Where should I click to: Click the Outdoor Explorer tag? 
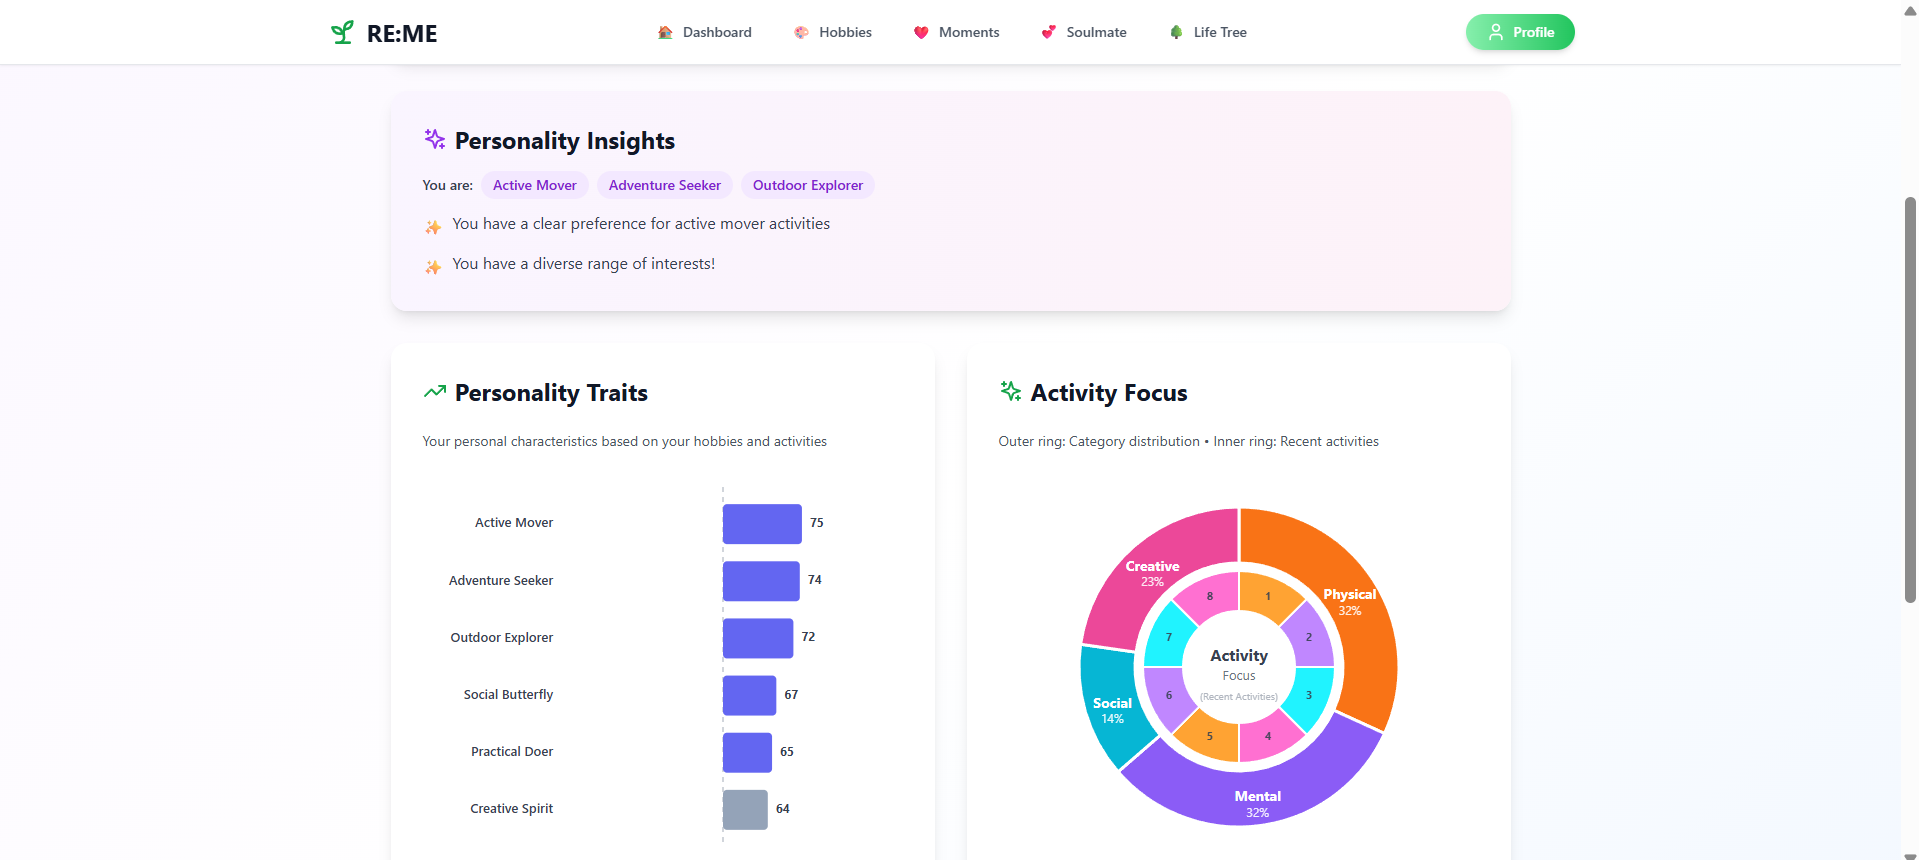pos(807,185)
